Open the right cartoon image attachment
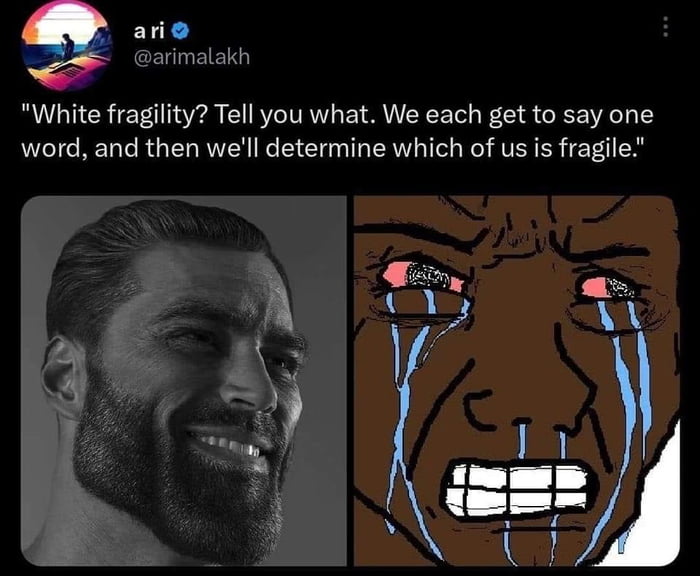The height and width of the screenshot is (576, 700). coord(517,381)
